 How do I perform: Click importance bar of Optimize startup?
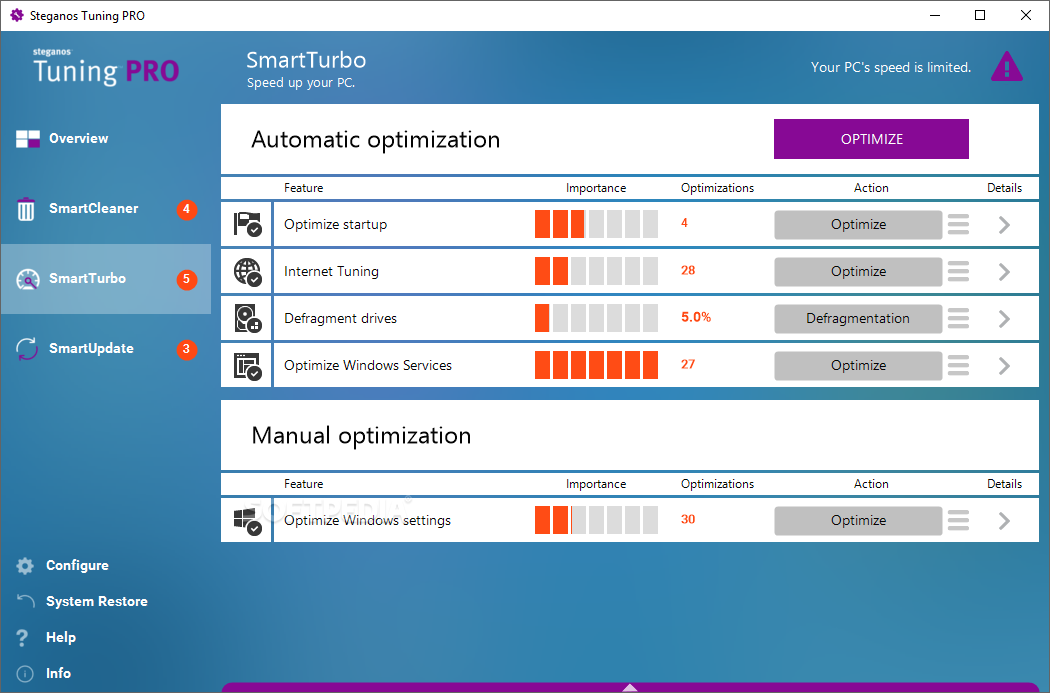pyautogui.click(x=596, y=224)
